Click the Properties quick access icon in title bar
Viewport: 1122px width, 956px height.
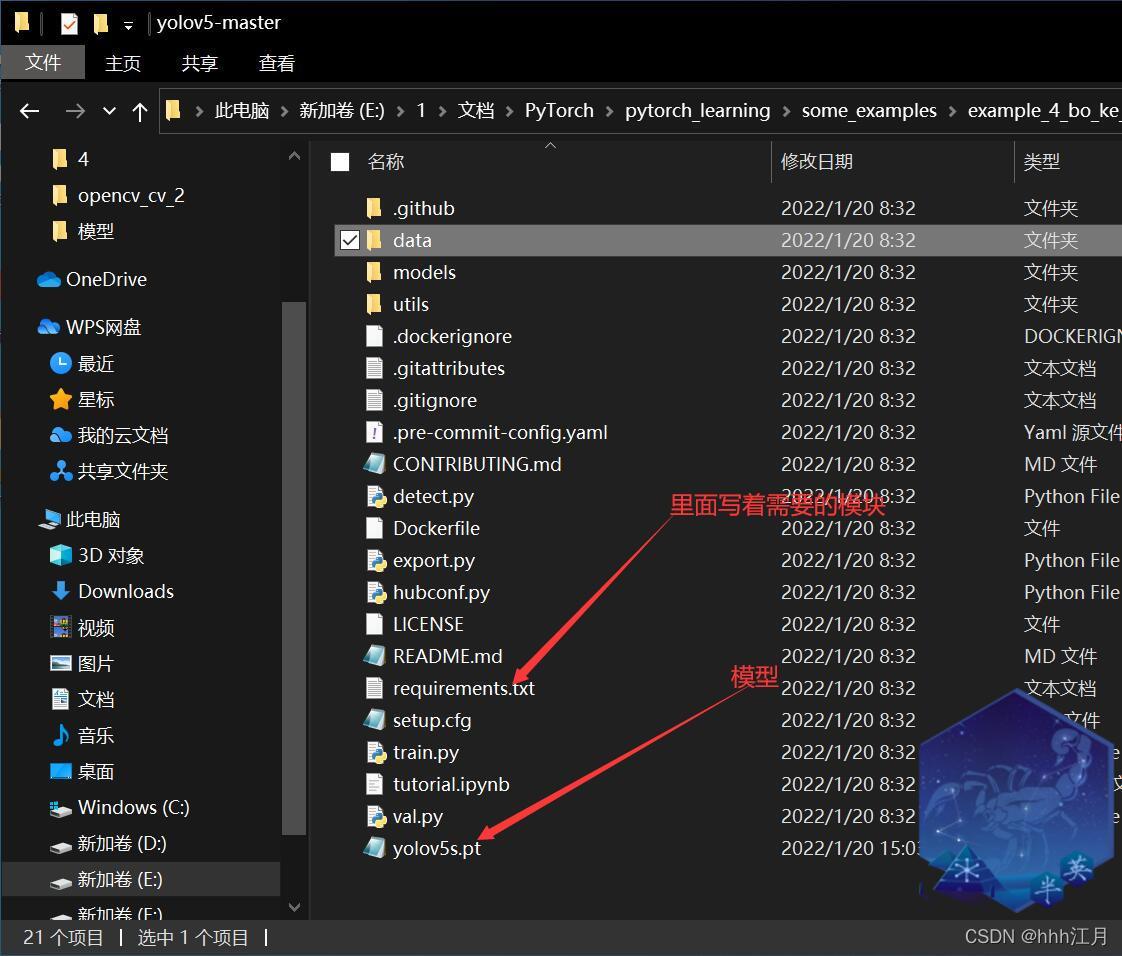[69, 24]
